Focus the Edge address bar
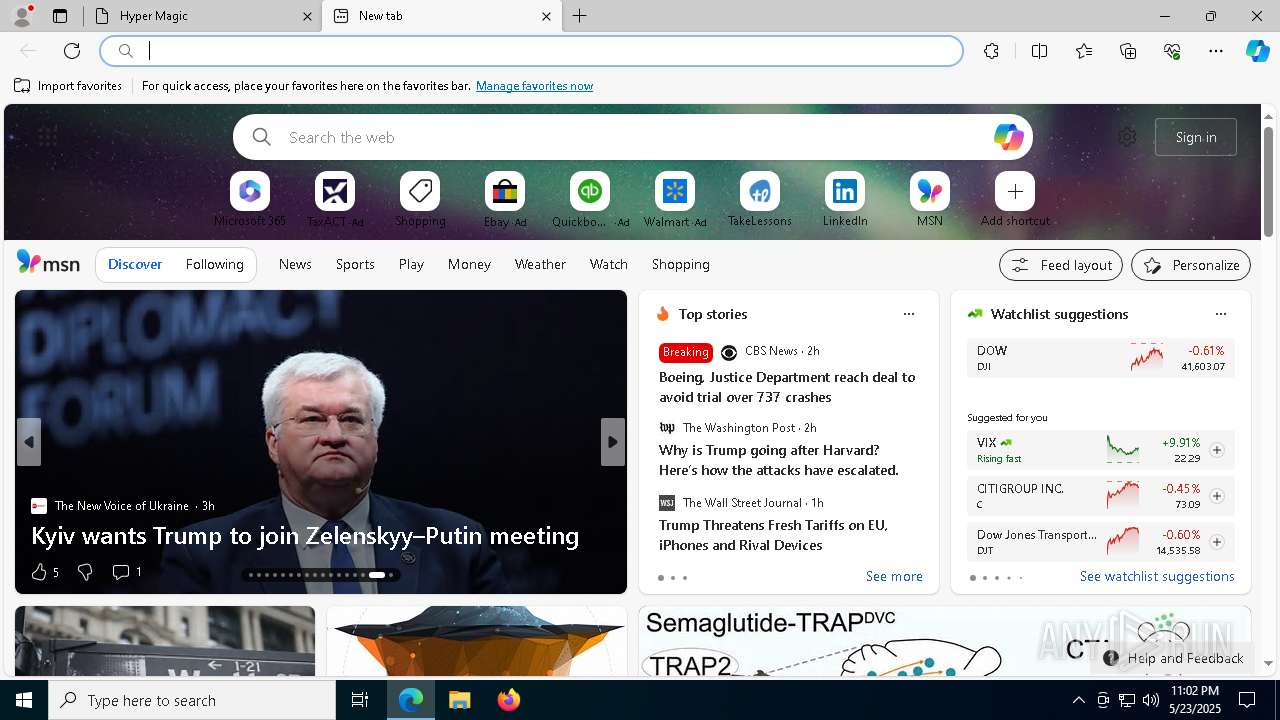This screenshot has width=1280, height=720. [532, 51]
